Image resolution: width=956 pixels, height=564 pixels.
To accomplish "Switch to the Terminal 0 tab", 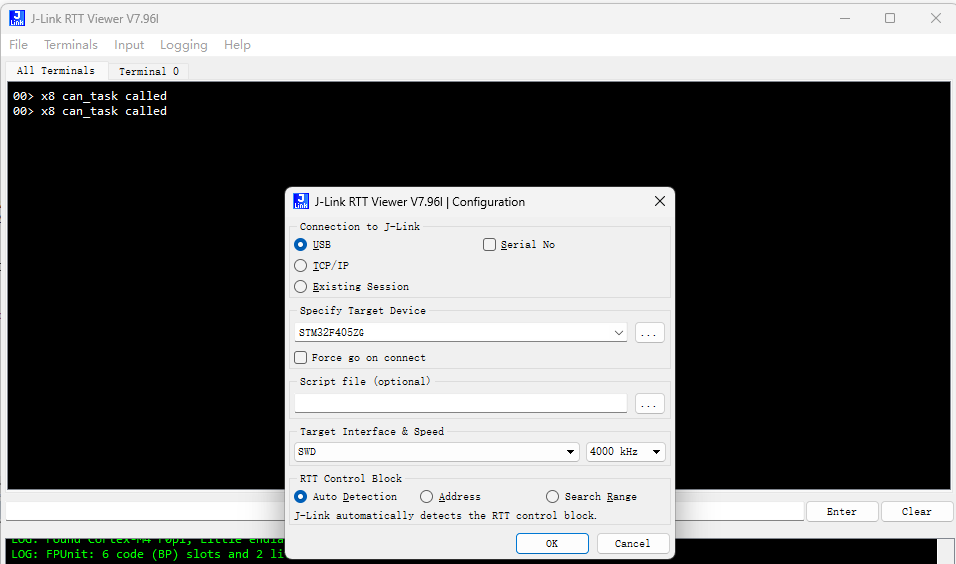I will [149, 71].
